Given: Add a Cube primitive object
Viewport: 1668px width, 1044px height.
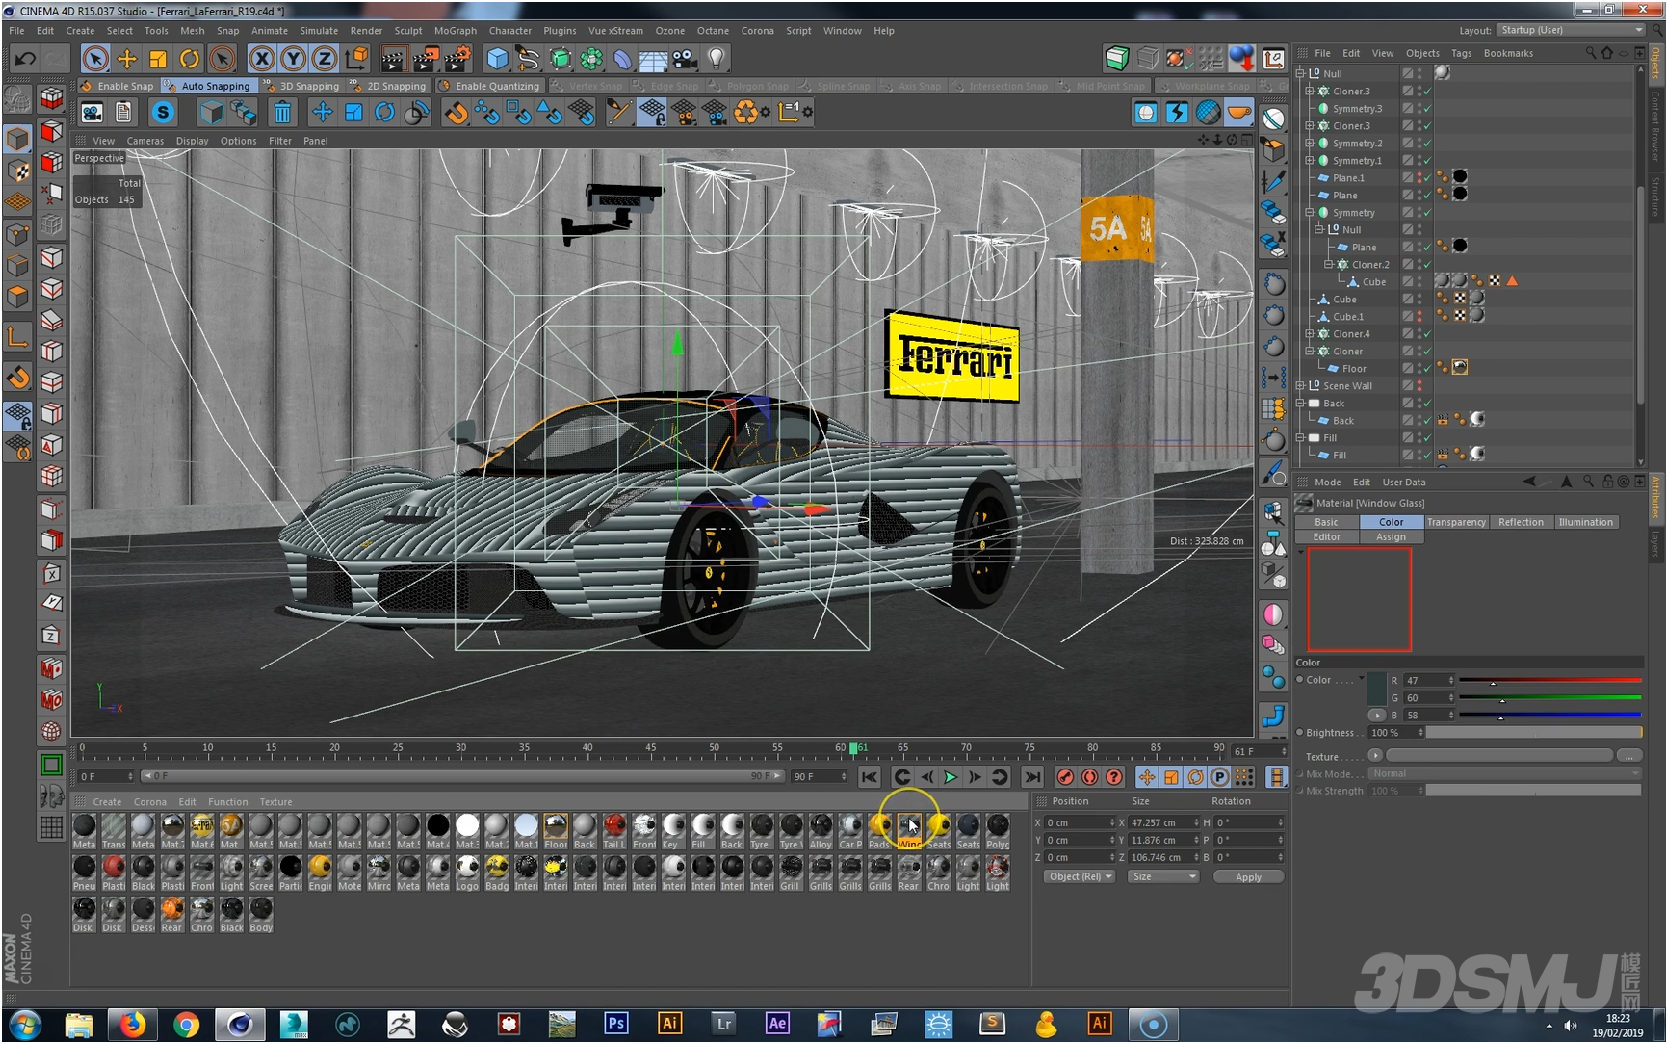Looking at the screenshot, I should (497, 59).
